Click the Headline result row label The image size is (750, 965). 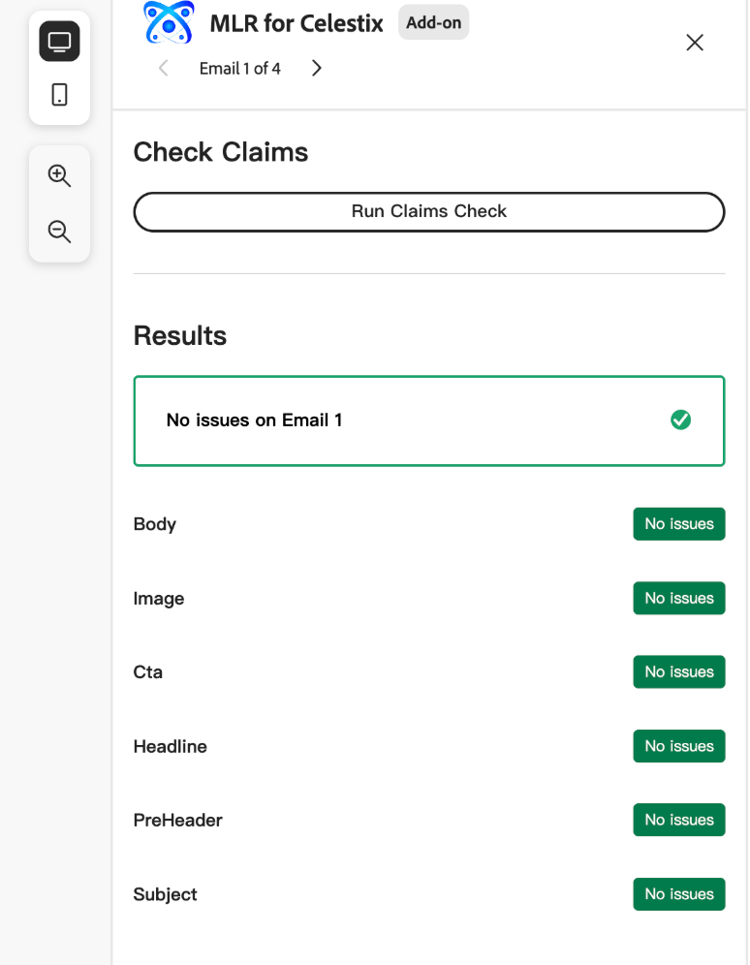[x=170, y=746]
